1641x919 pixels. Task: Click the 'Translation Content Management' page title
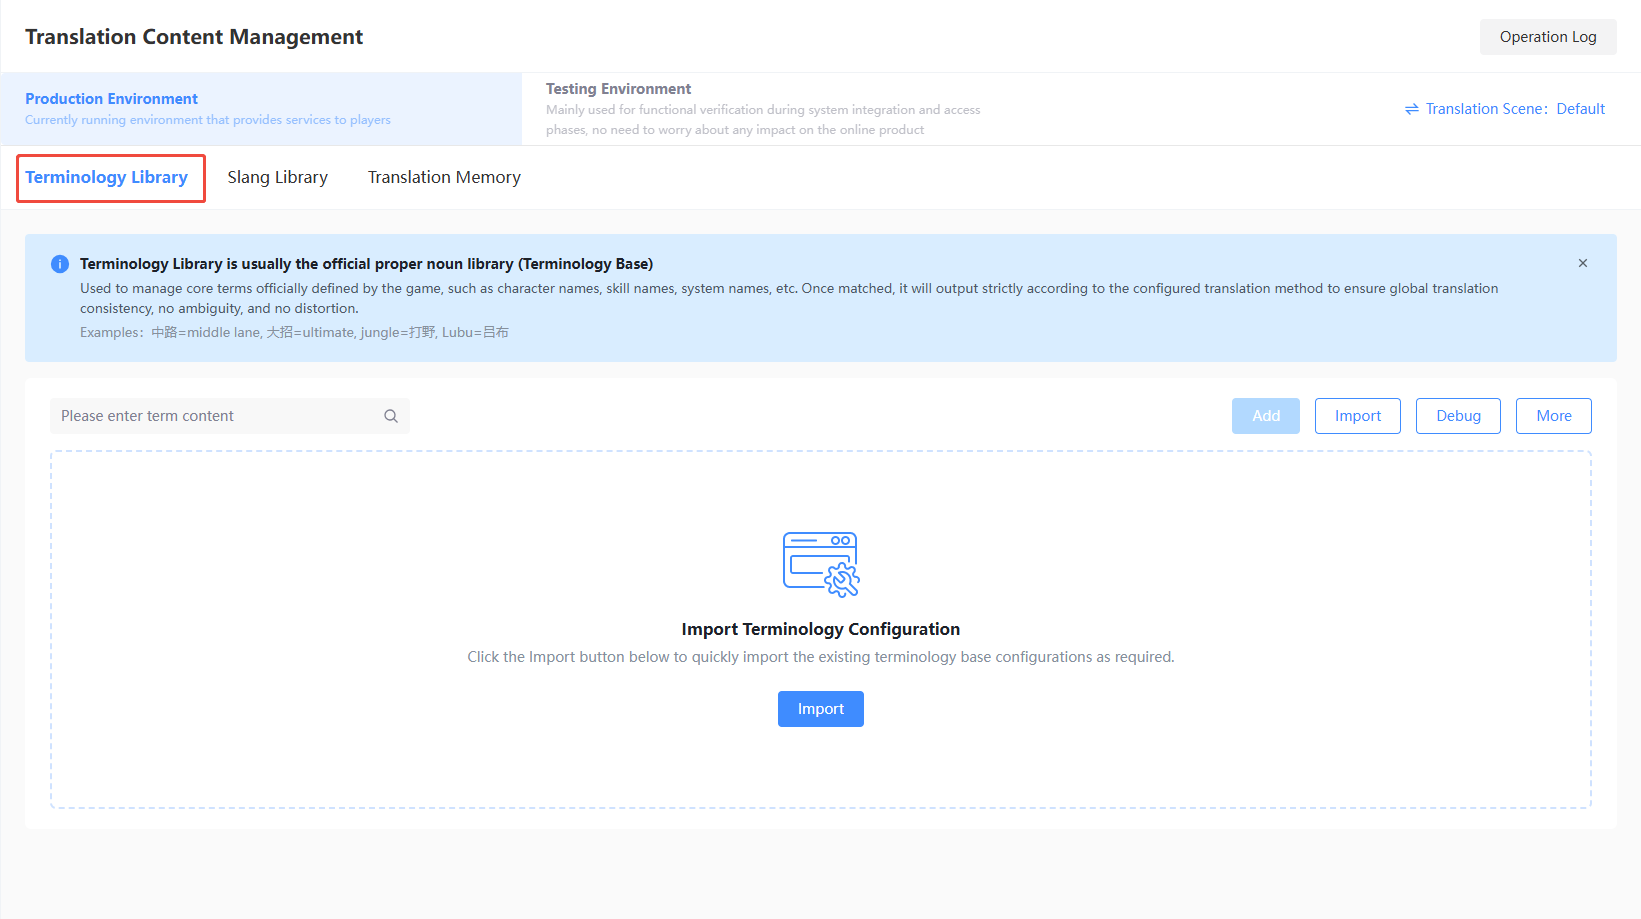[194, 37]
